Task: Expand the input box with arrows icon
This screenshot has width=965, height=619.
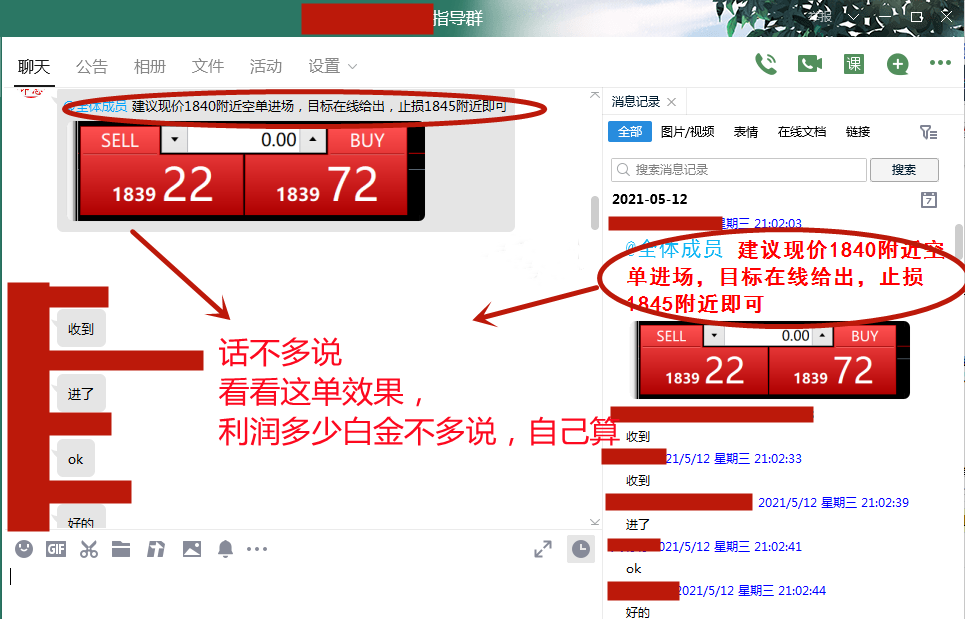Action: pyautogui.click(x=543, y=549)
